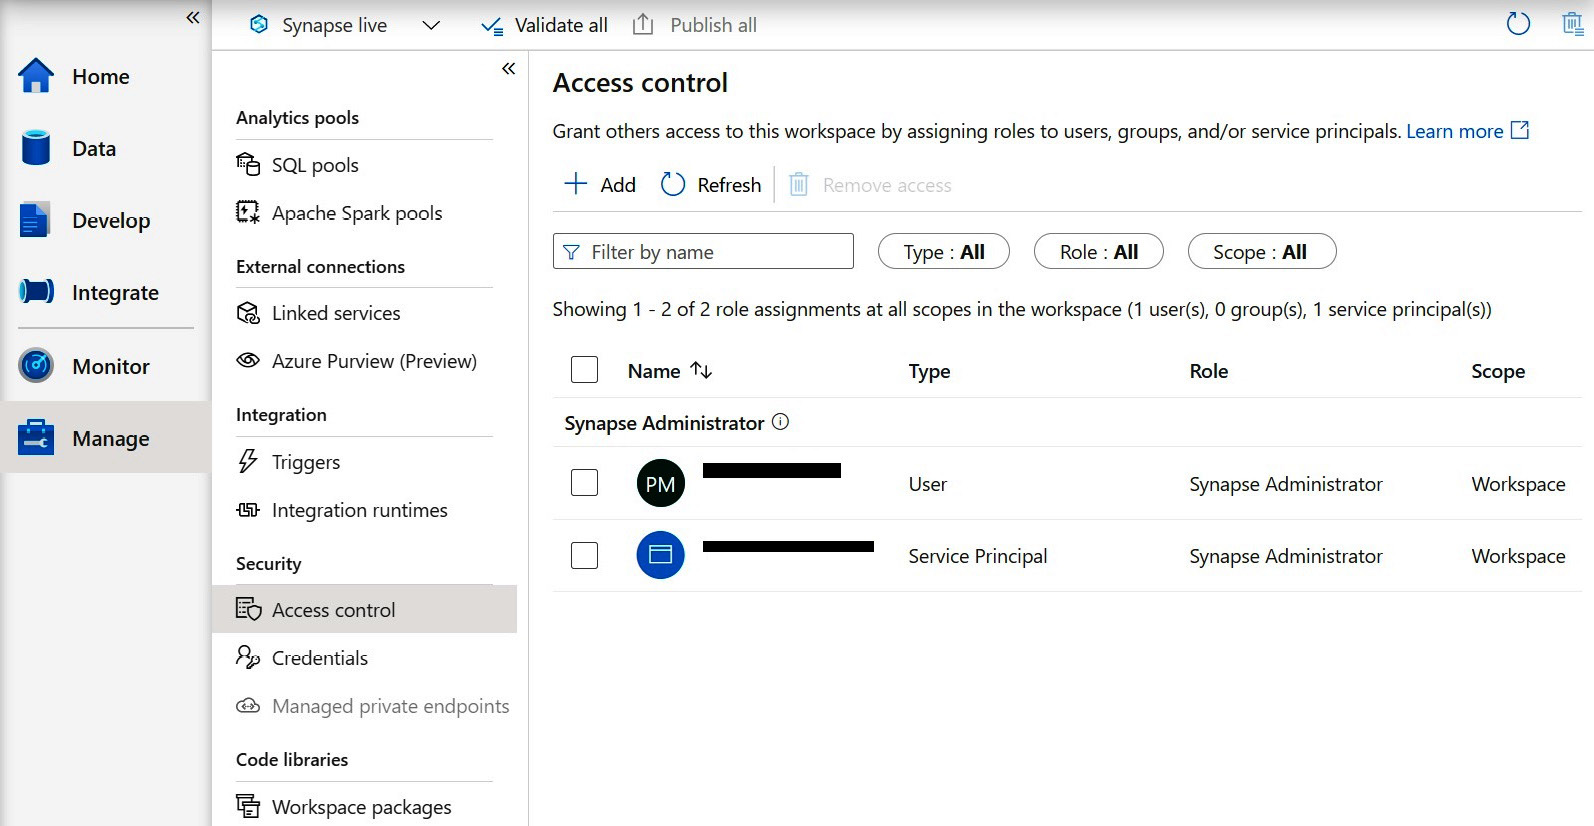The height and width of the screenshot is (826, 1594).
Task: Collapse the Manage menu panel
Action: tap(509, 68)
